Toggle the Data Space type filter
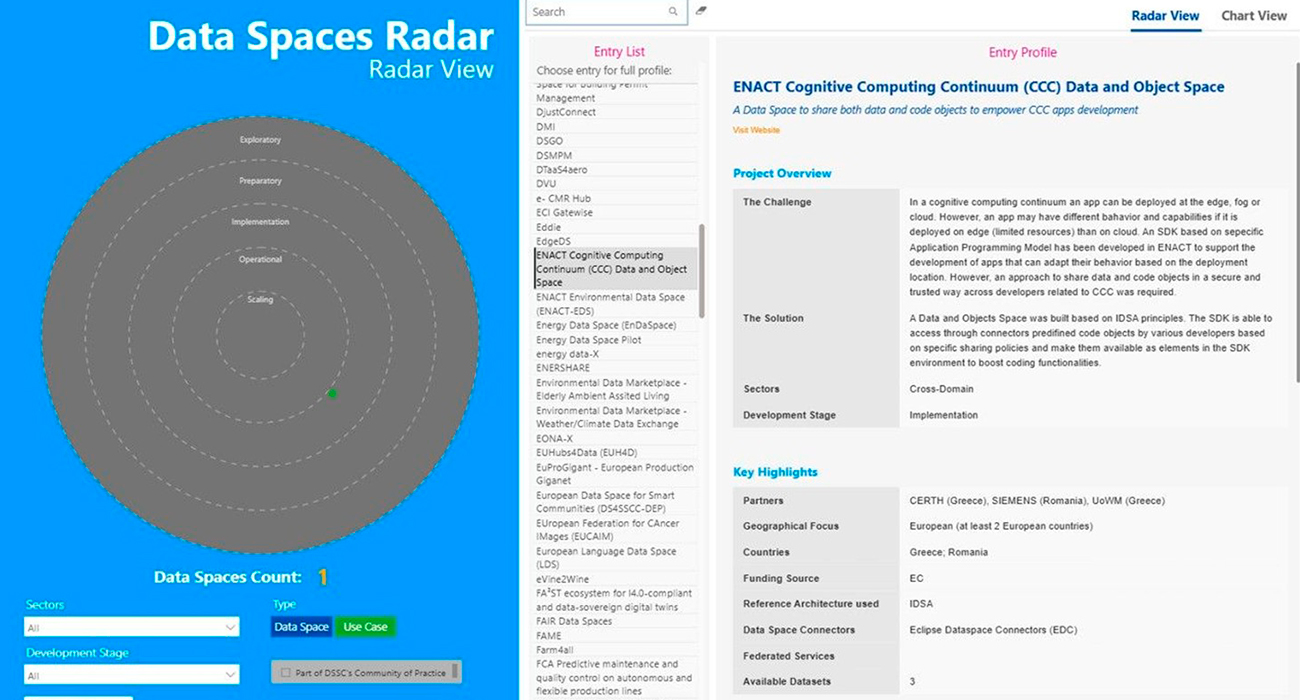 pyautogui.click(x=301, y=627)
